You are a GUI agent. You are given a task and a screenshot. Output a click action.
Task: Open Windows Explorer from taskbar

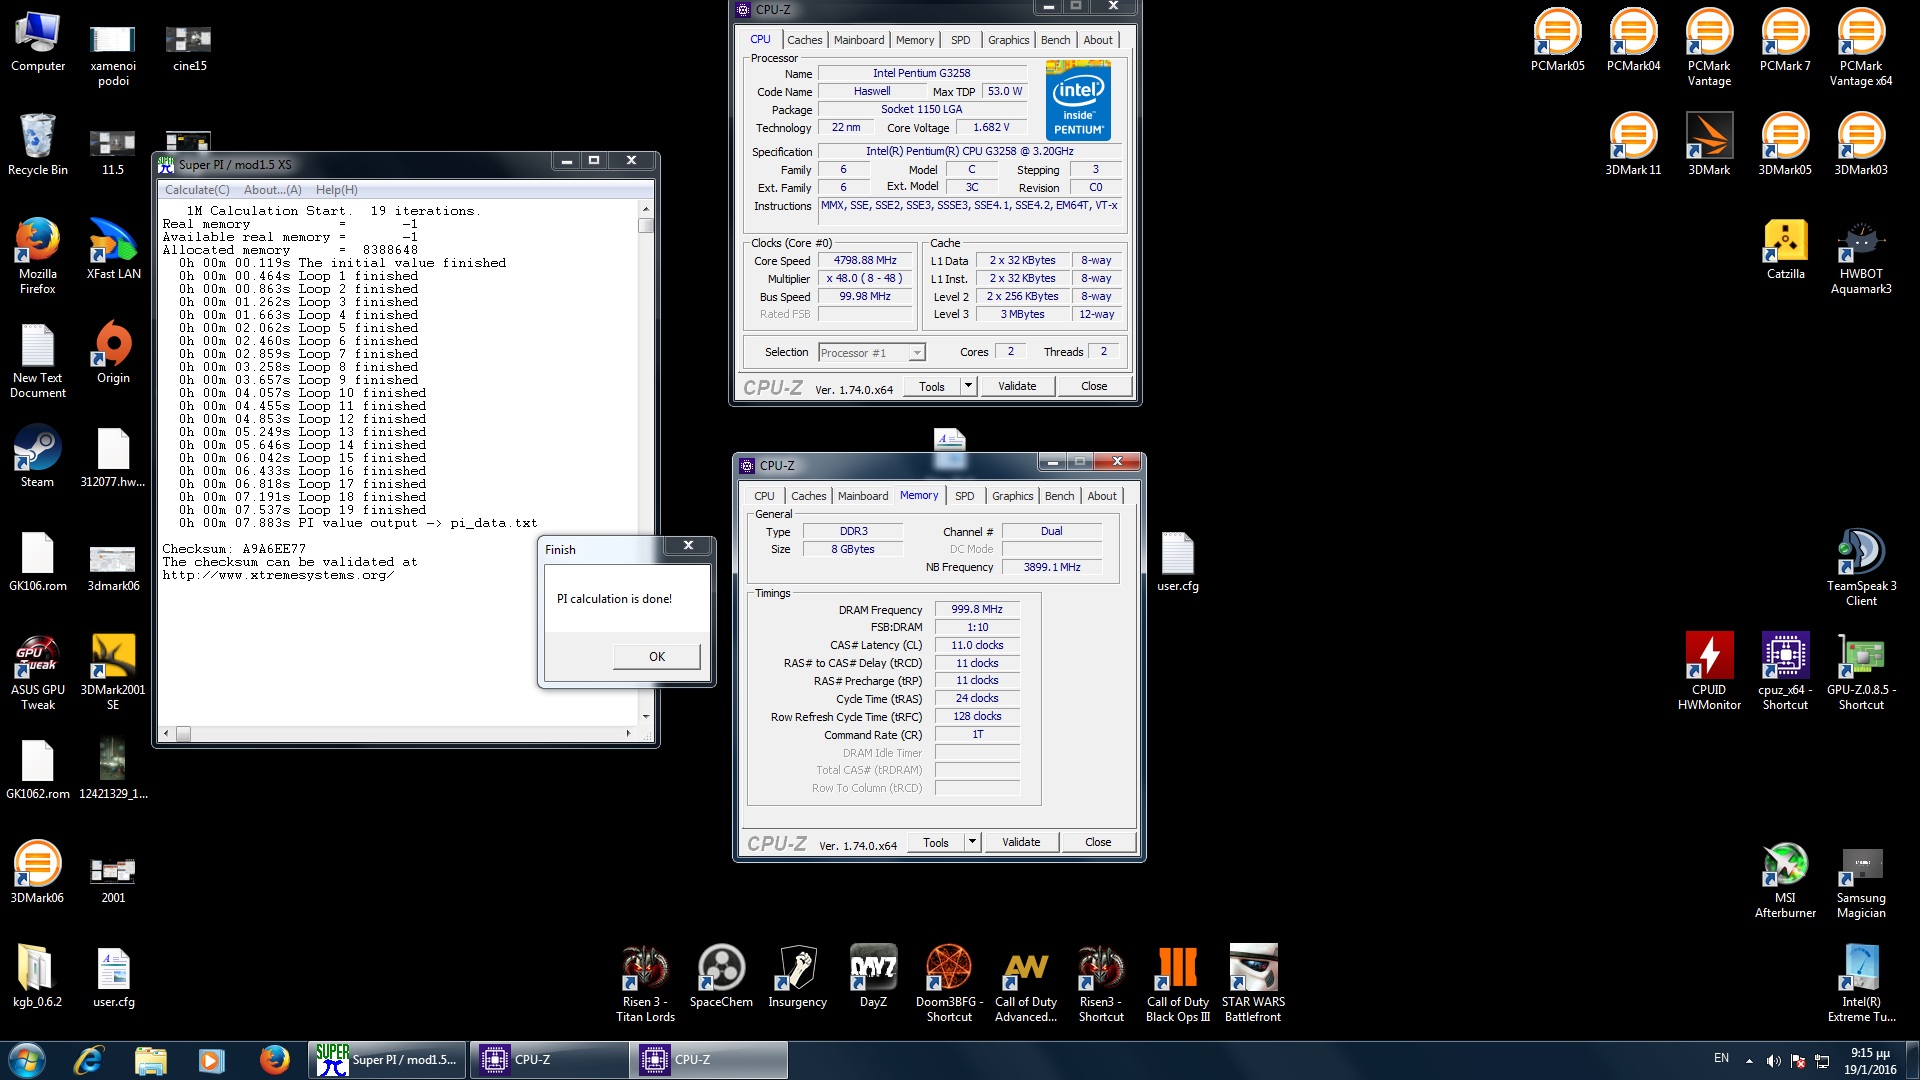(150, 1060)
